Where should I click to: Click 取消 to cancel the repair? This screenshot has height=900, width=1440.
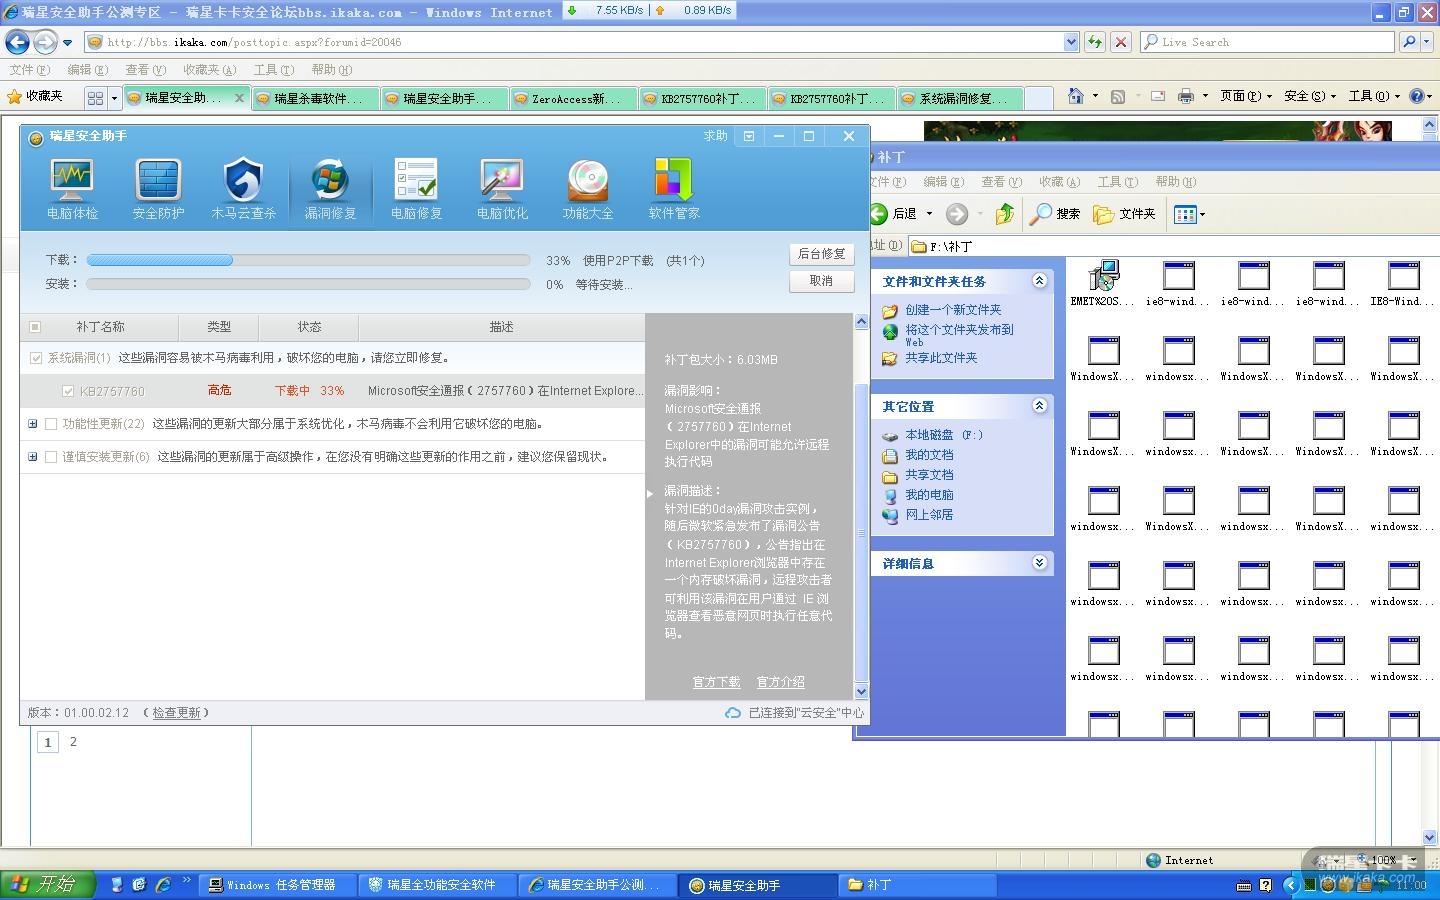[x=821, y=281]
